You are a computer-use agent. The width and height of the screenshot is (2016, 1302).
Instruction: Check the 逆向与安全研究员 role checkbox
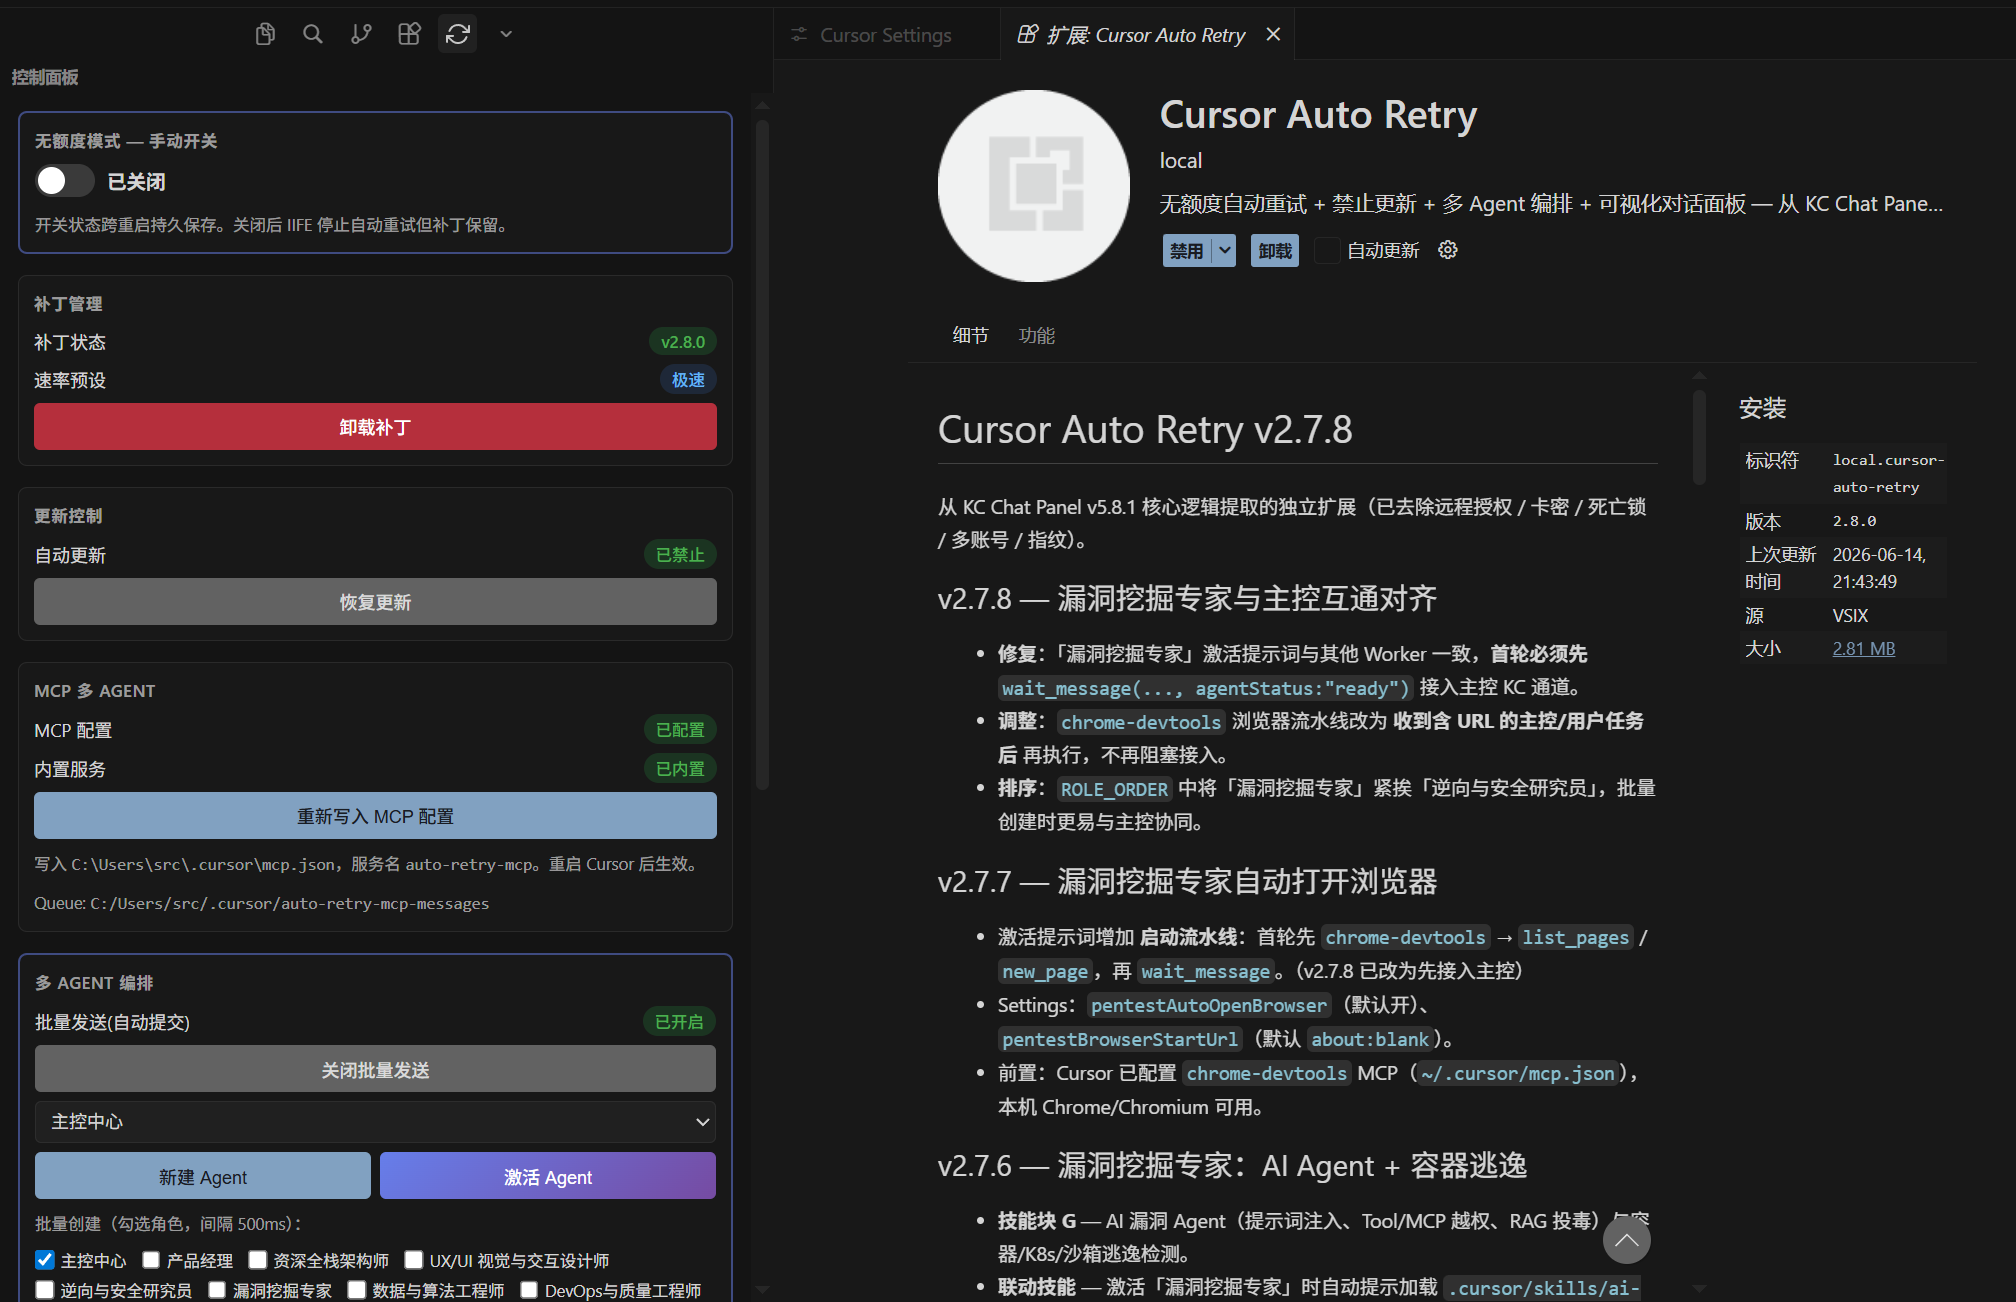[x=45, y=1290]
